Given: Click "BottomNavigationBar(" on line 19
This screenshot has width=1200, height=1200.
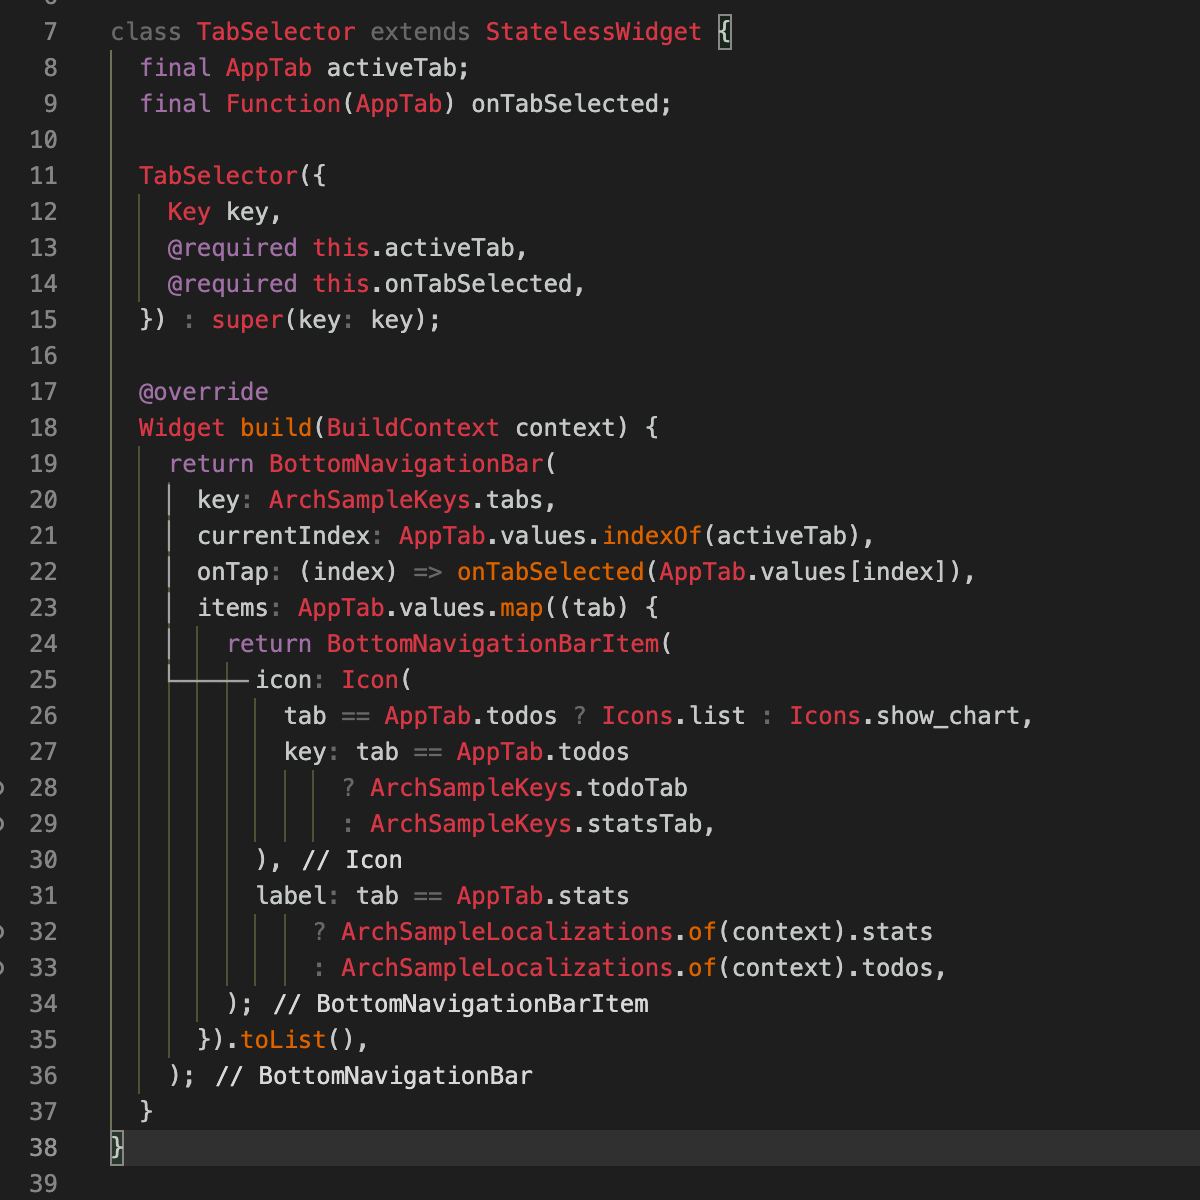Looking at the screenshot, I should tap(413, 464).
